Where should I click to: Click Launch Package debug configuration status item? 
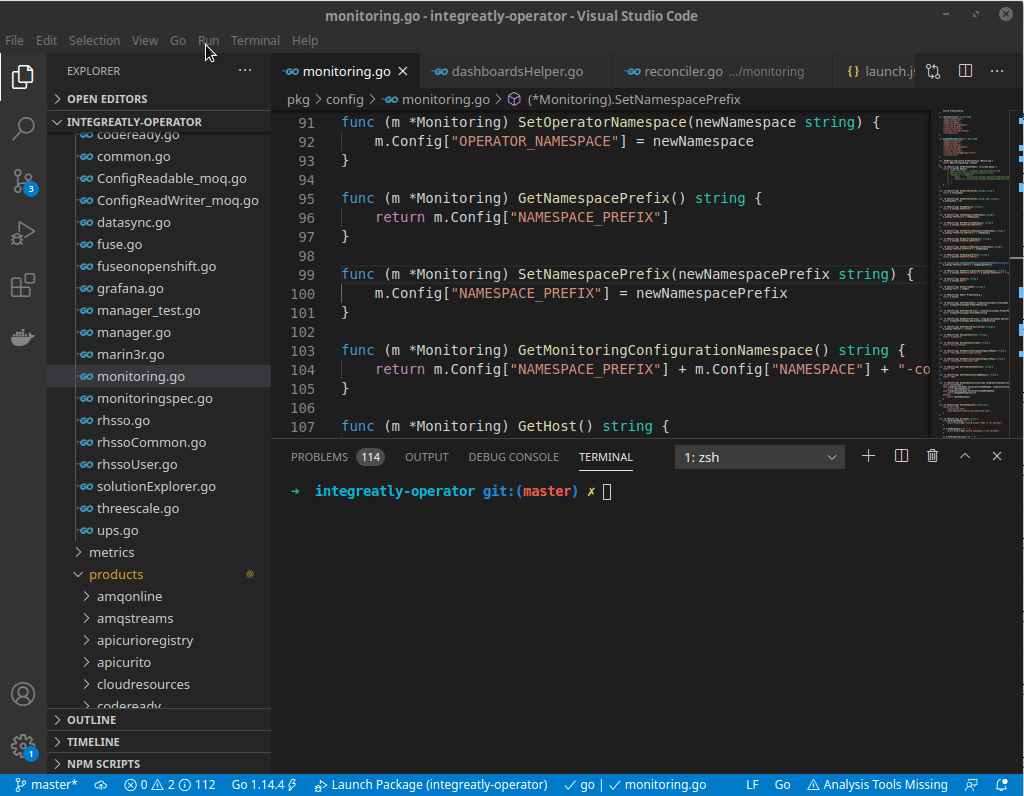[431, 785]
